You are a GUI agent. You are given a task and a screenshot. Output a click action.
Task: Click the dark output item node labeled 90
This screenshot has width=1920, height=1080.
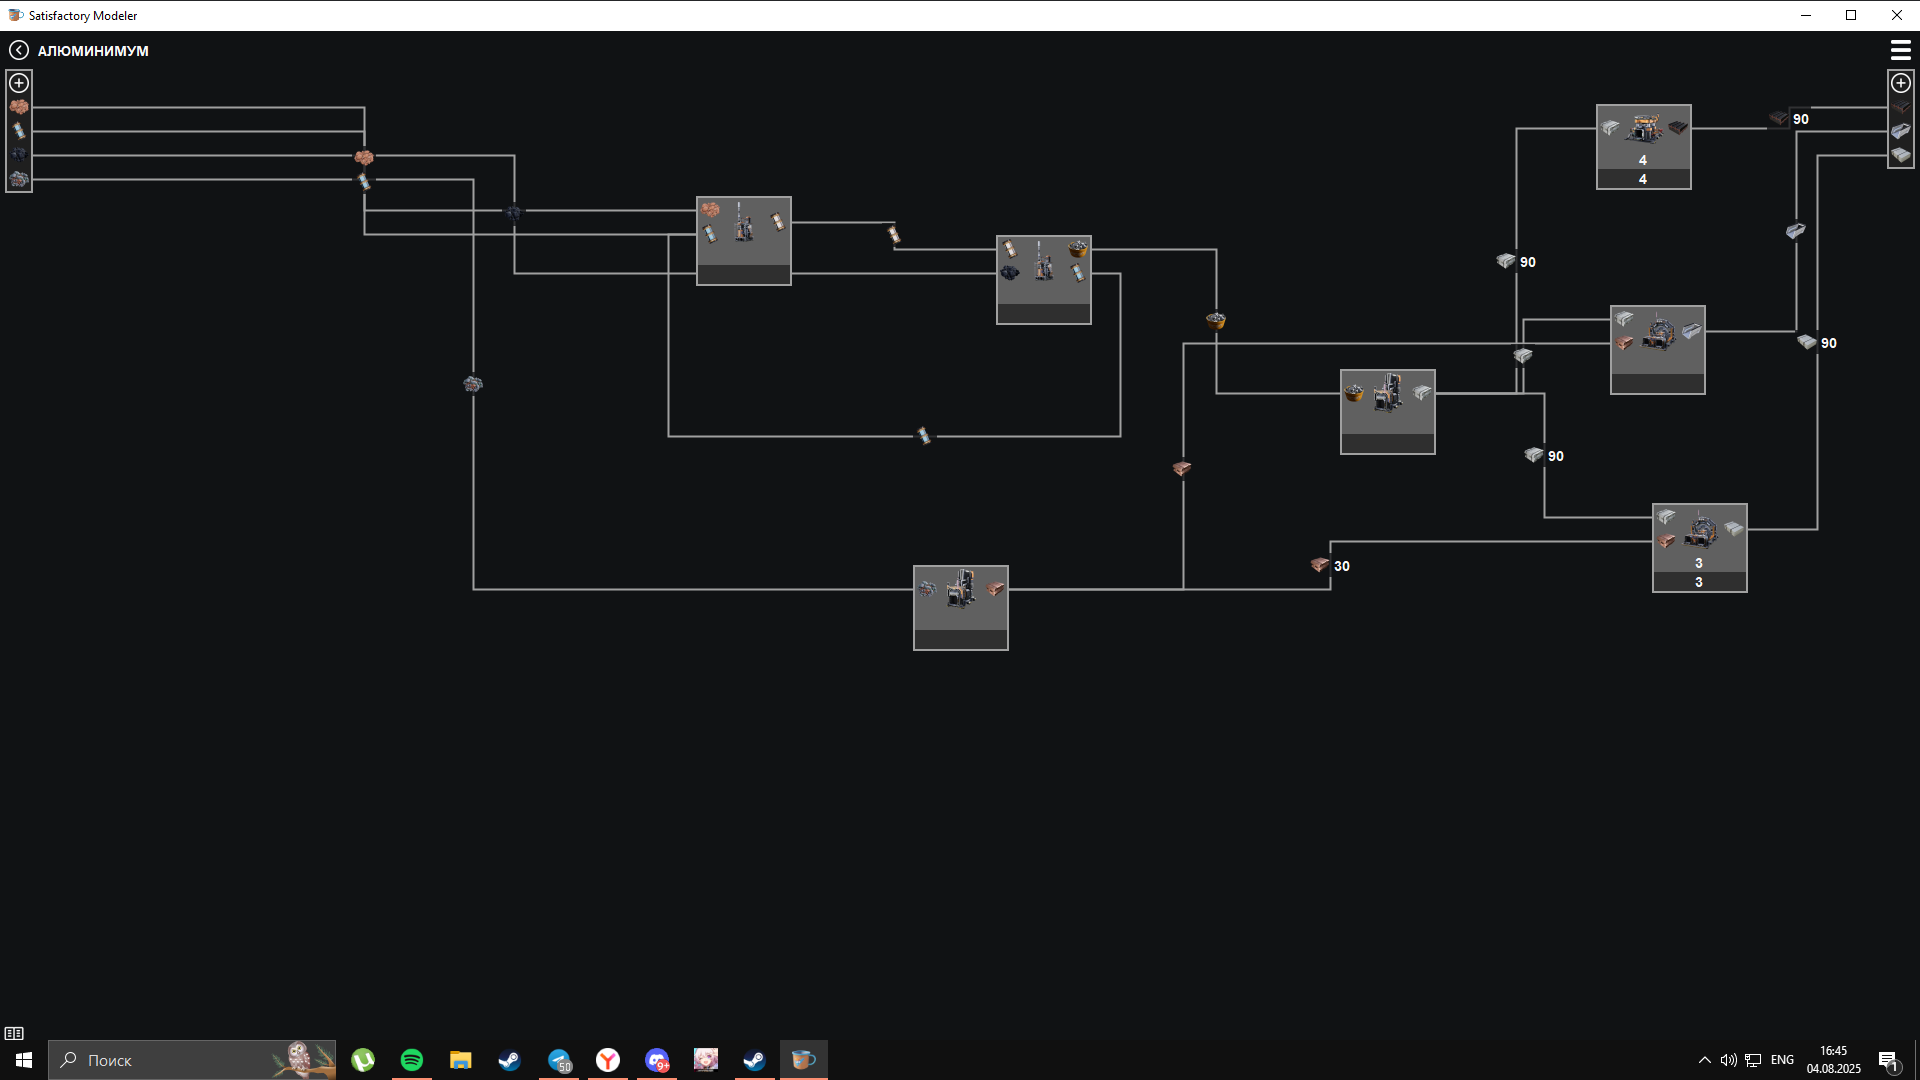pyautogui.click(x=1779, y=118)
